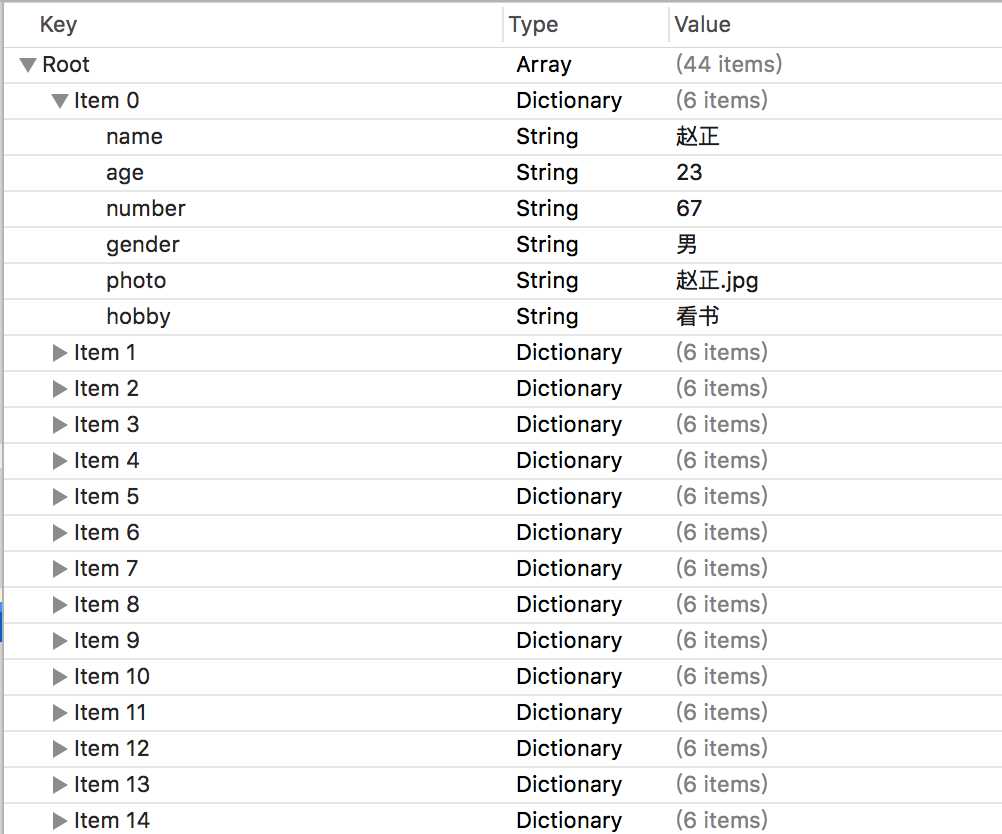Click the number value 67

click(x=689, y=209)
